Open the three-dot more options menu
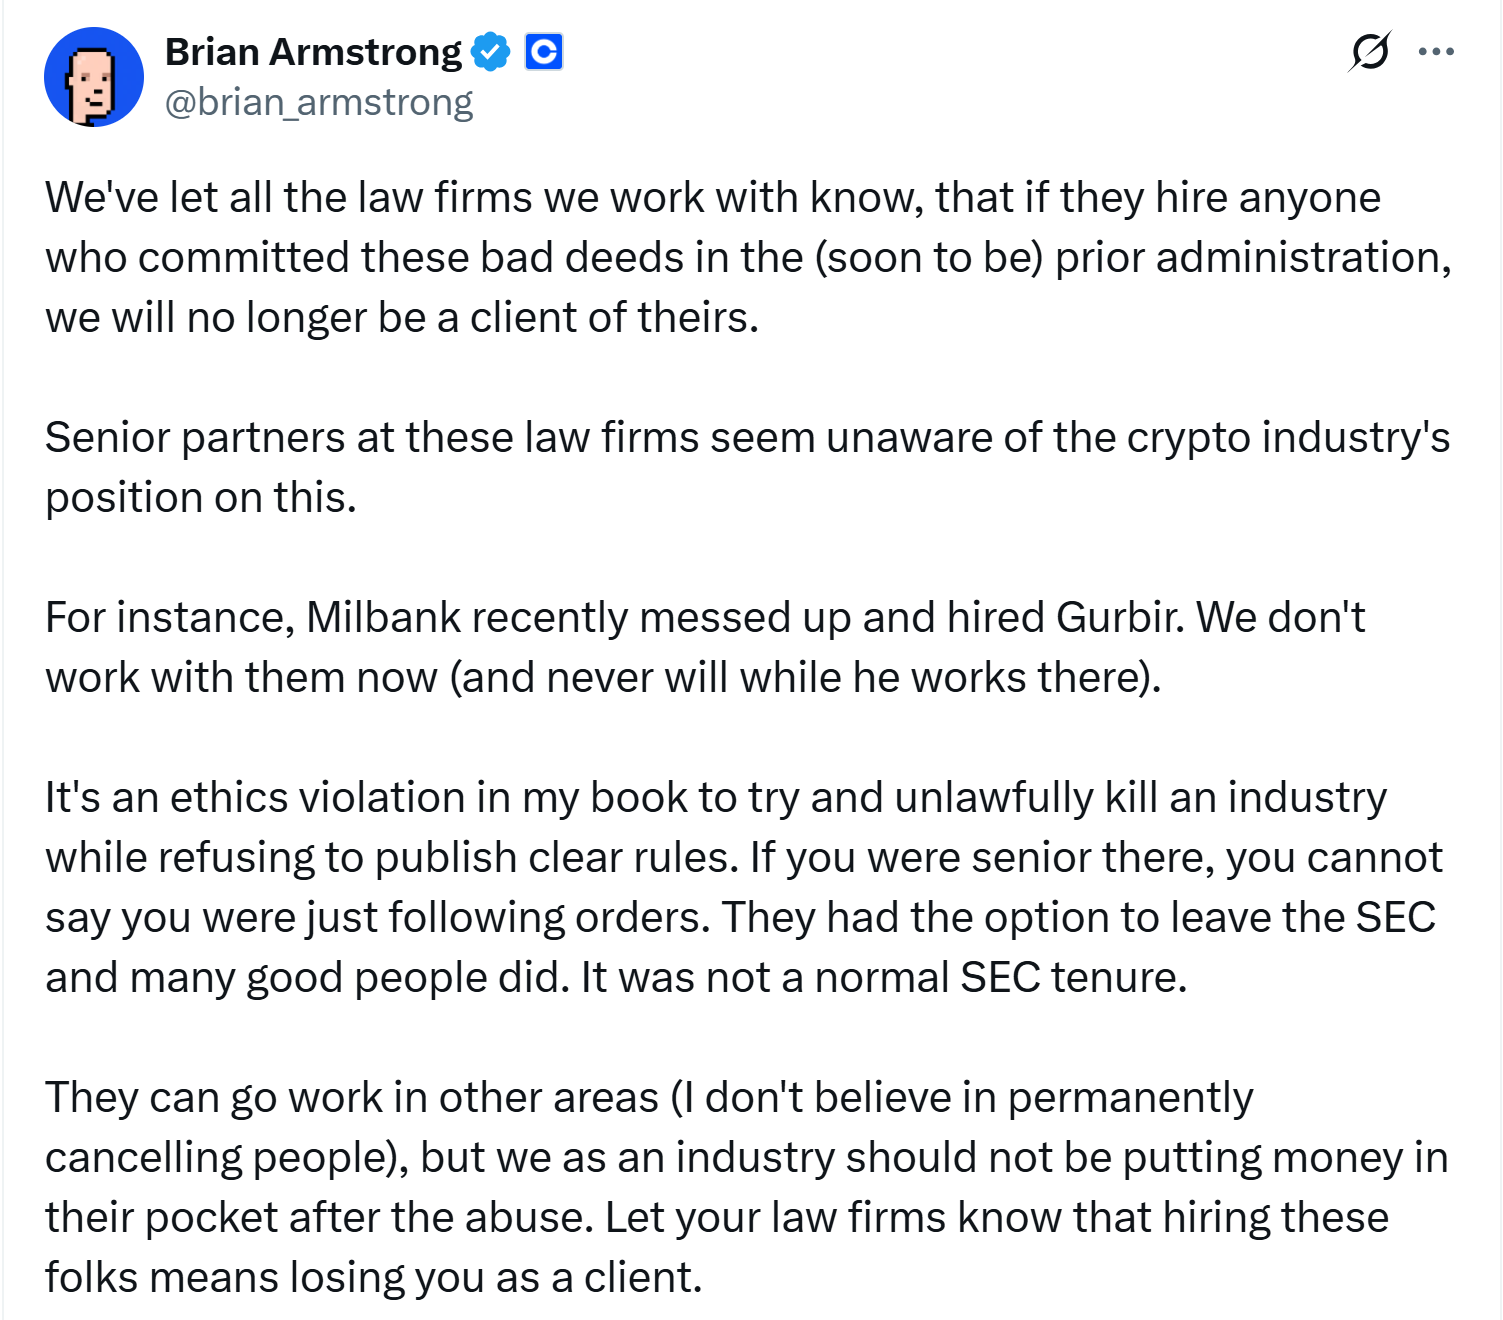1503x1320 pixels. pos(1436,51)
